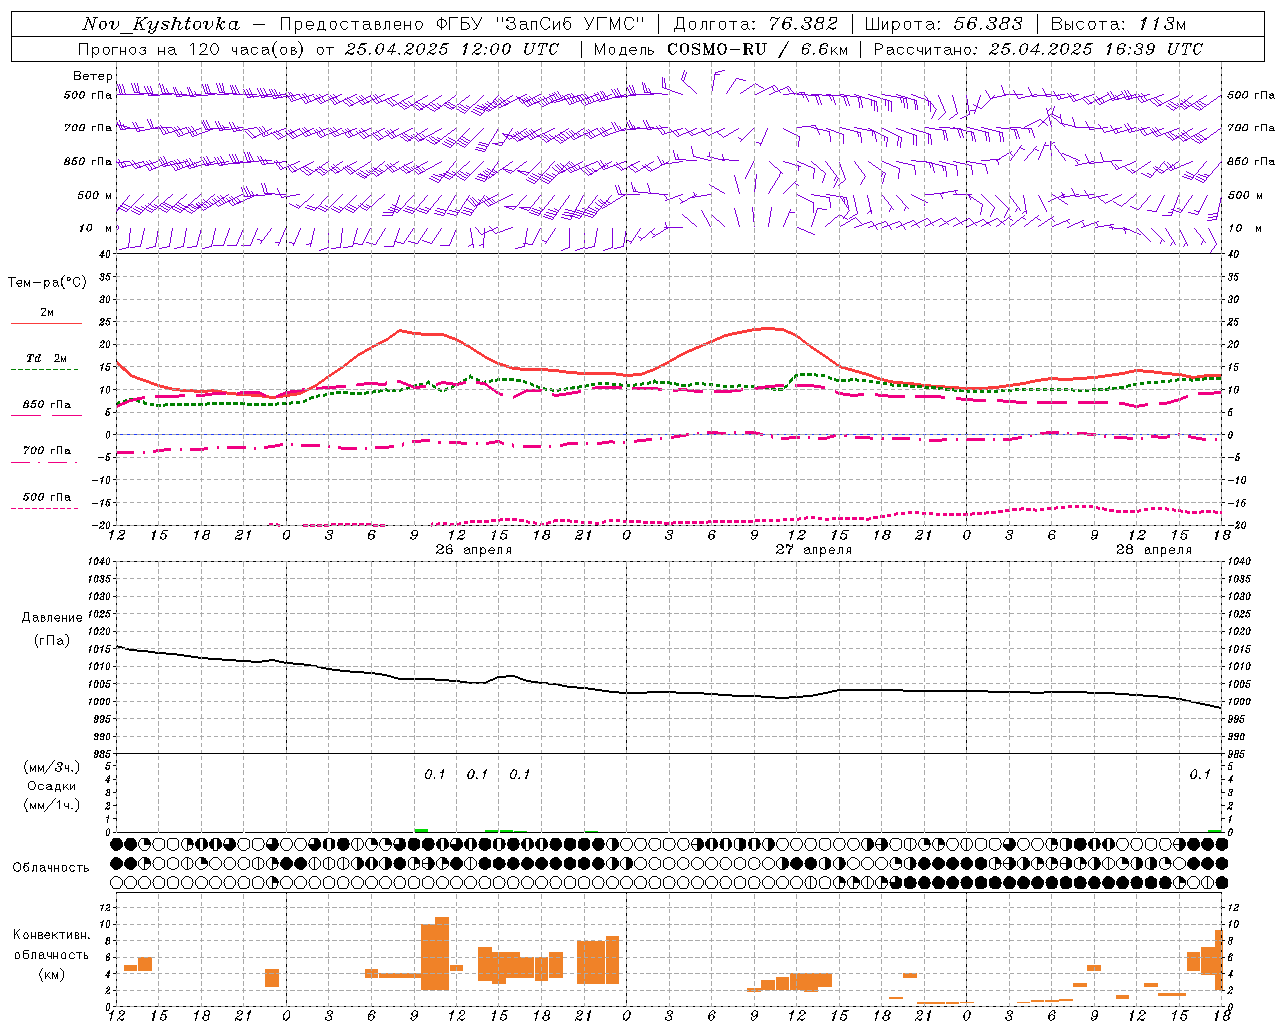Screen dimensions: 1280x1024
Task: Click the Широта: 56.383 header value
Action: (x=944, y=24)
